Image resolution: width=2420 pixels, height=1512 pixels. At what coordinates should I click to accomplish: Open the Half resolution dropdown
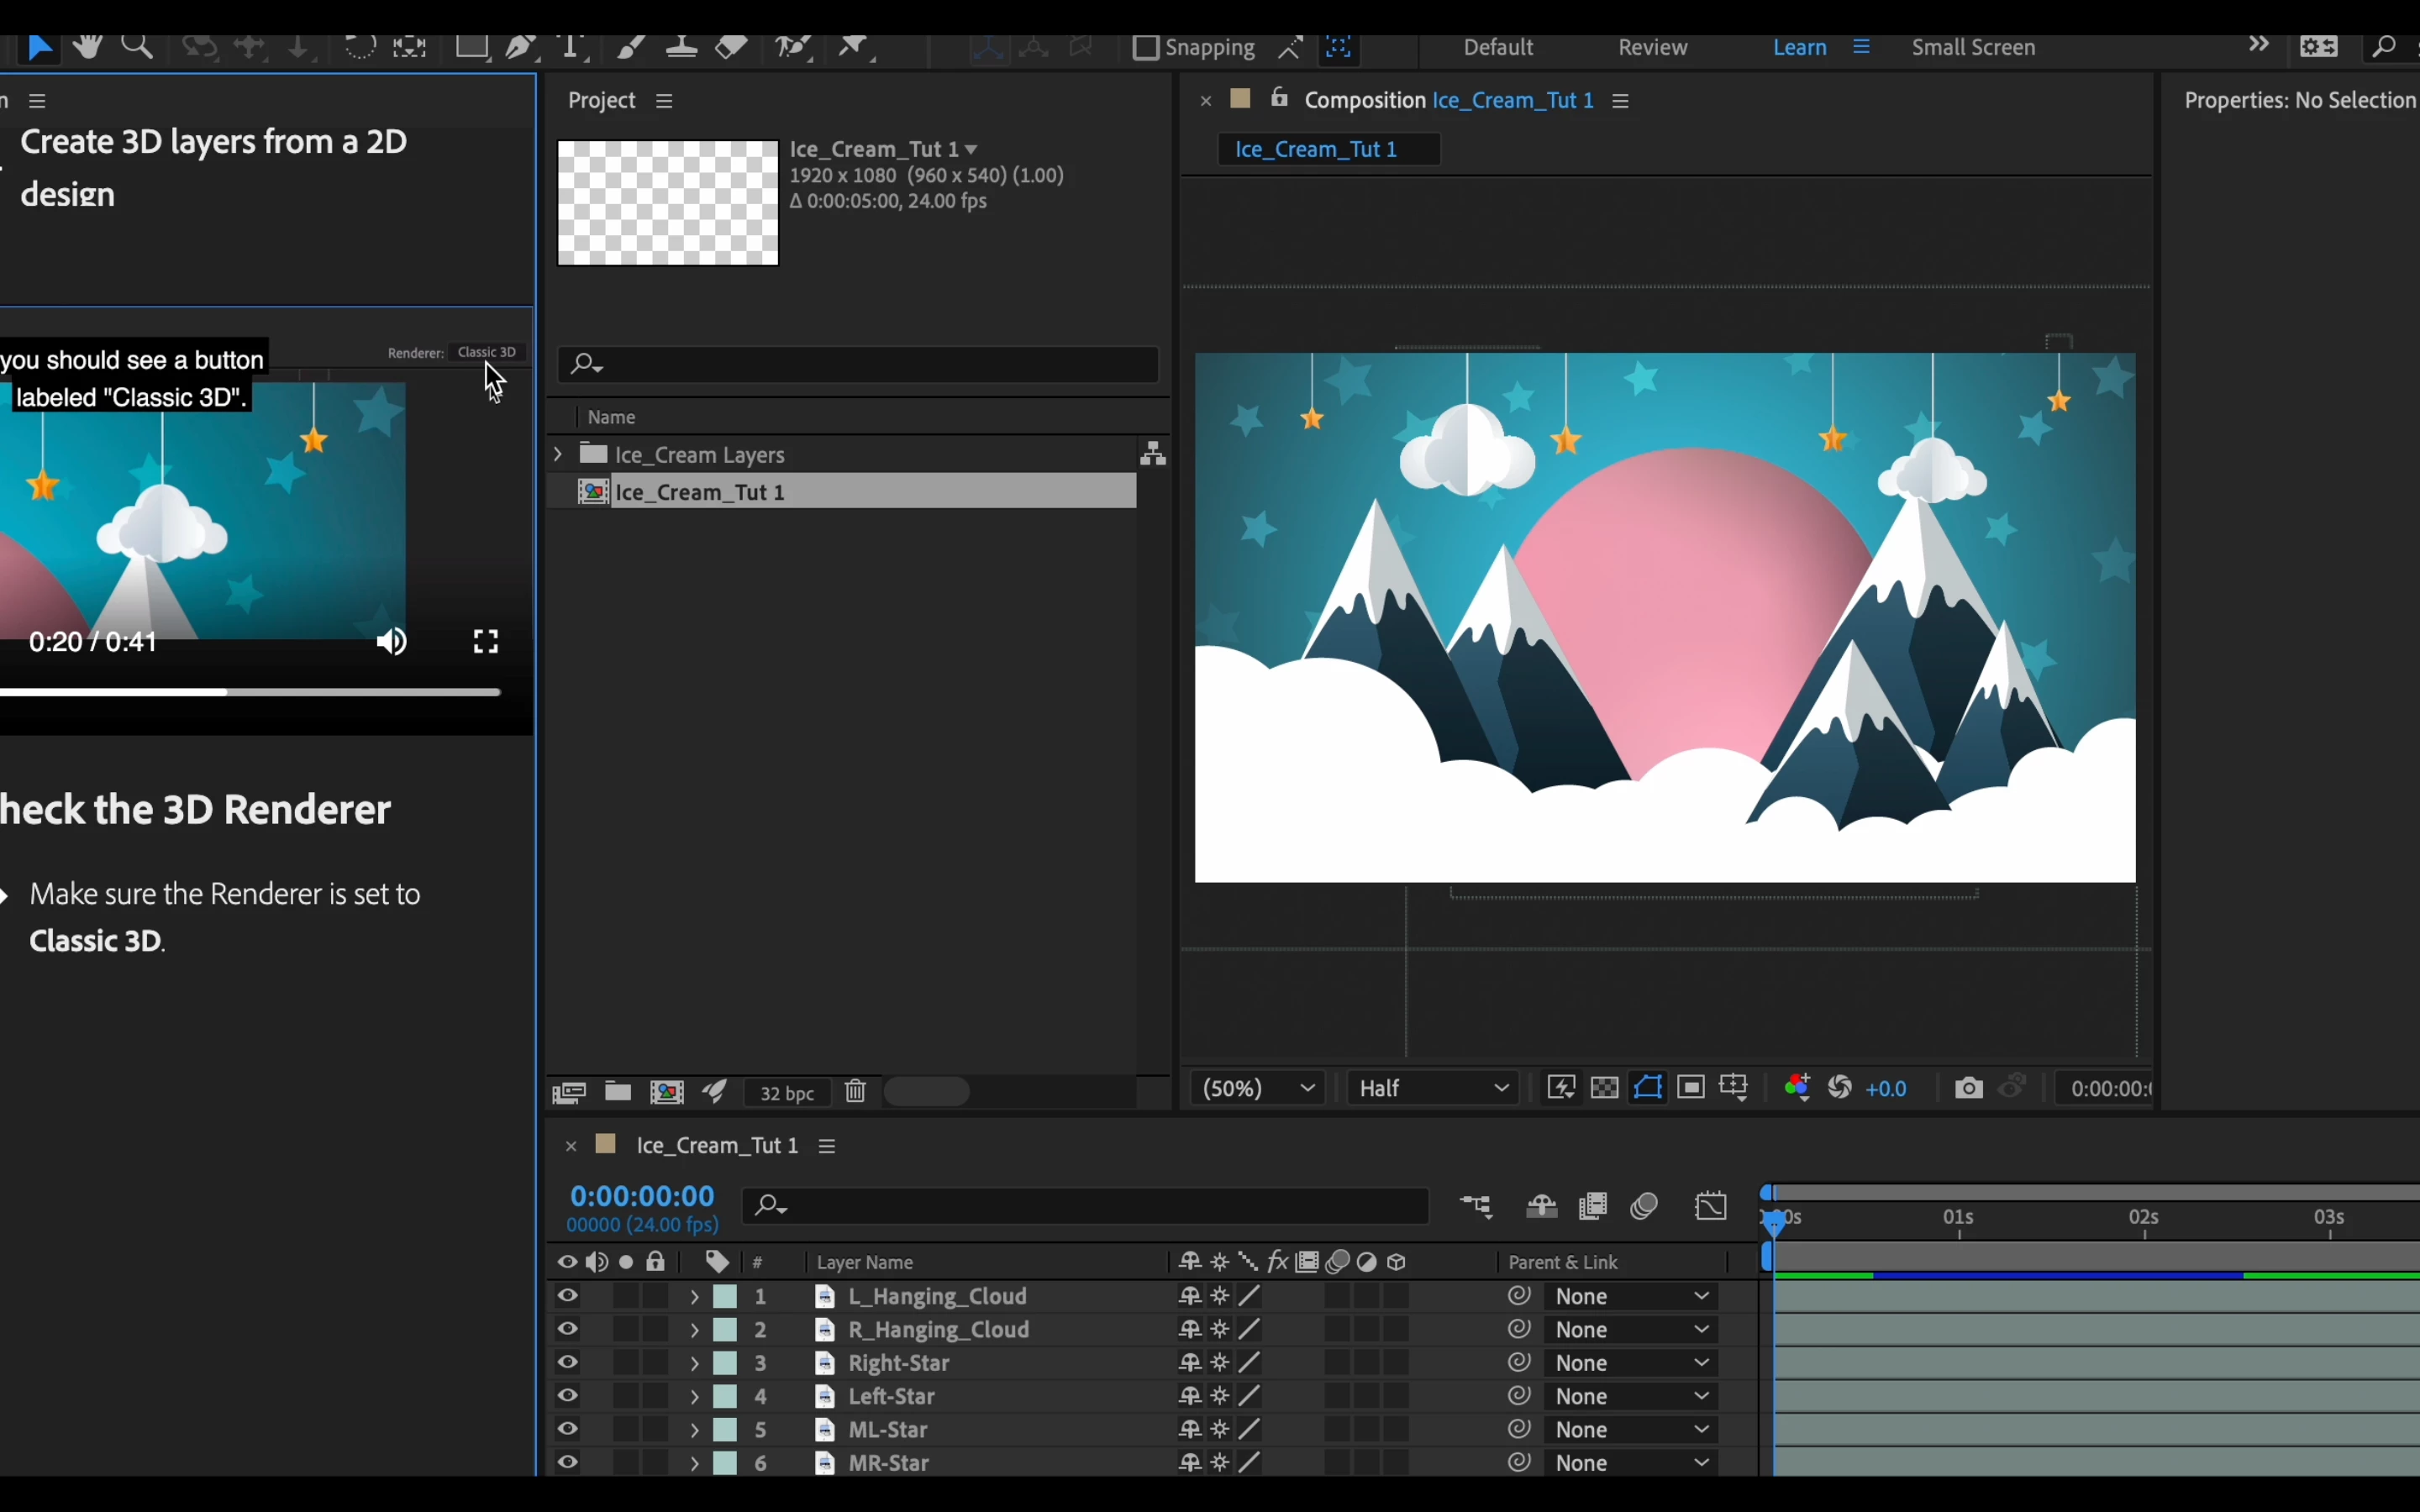click(1434, 1088)
